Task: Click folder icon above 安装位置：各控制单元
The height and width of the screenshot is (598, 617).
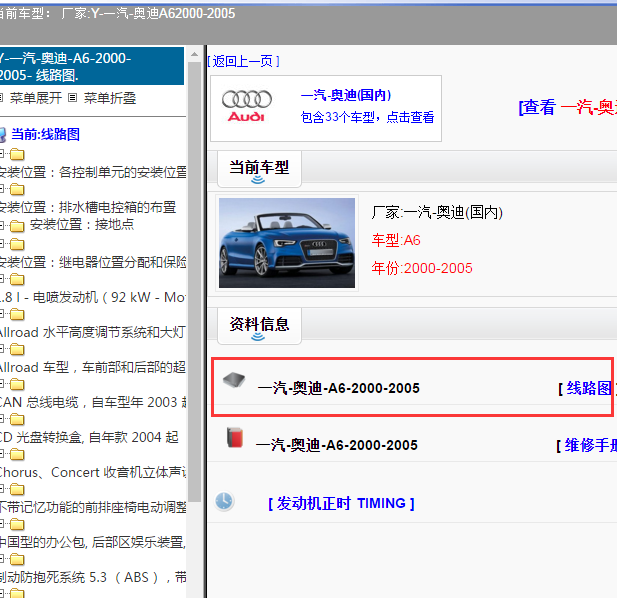Action: pos(17,155)
